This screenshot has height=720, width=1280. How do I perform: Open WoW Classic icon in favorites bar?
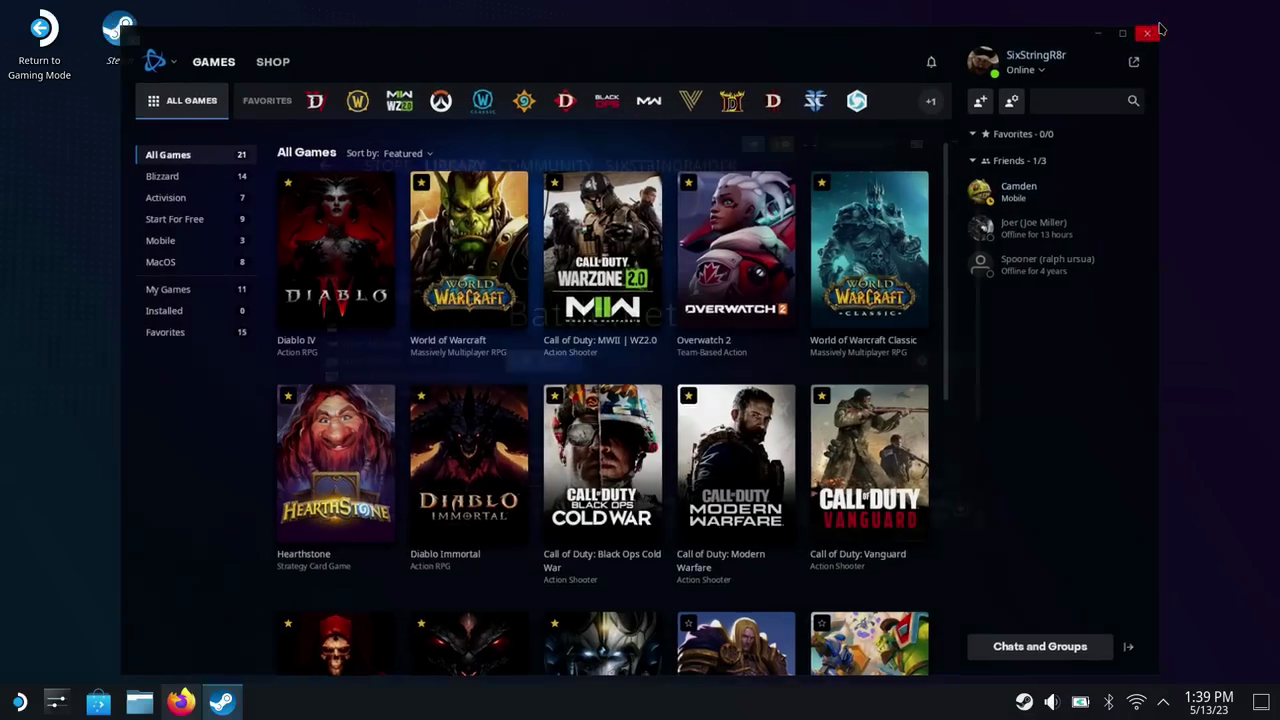[x=482, y=101]
